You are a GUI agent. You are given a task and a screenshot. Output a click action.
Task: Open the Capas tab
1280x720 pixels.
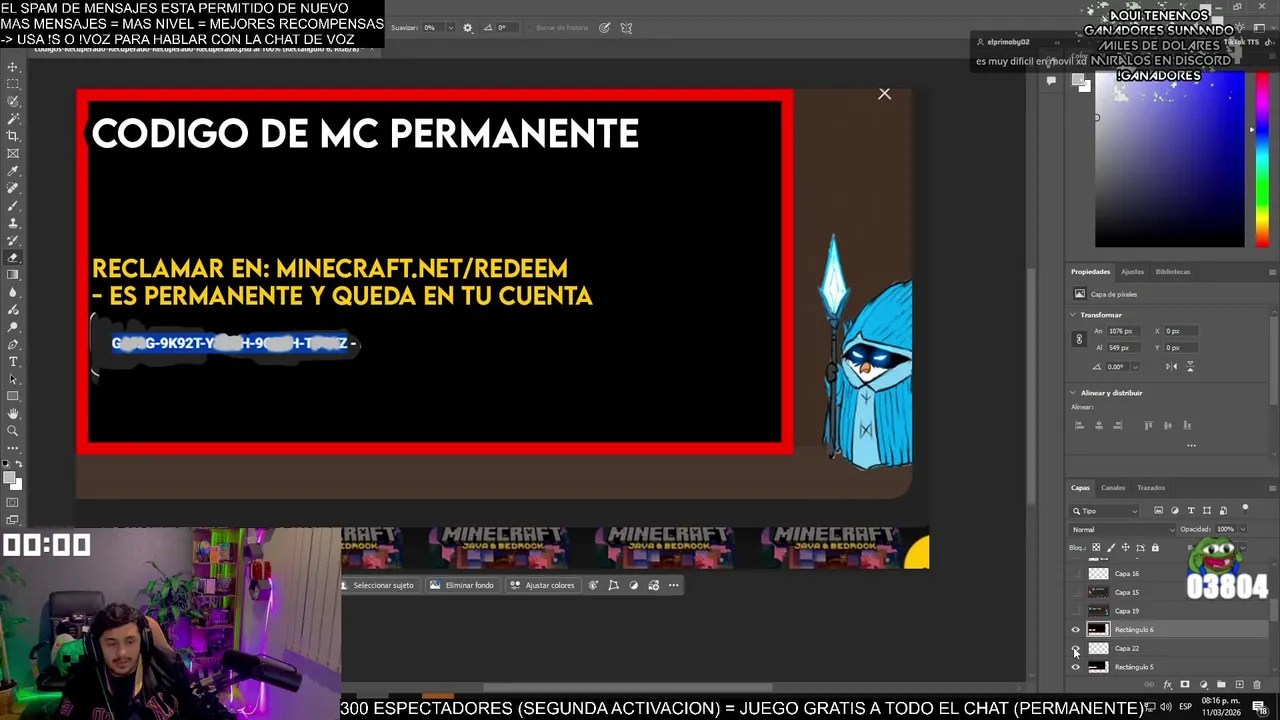tap(1080, 488)
